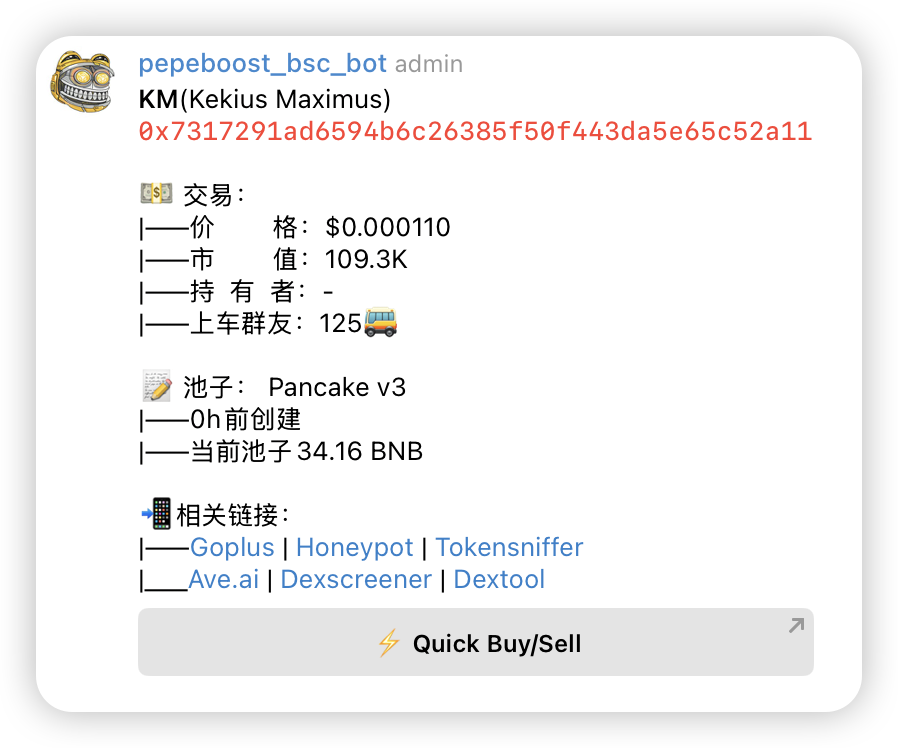The height and width of the screenshot is (748, 898).
Task: Open the Dexscreener link
Action: (x=356, y=579)
